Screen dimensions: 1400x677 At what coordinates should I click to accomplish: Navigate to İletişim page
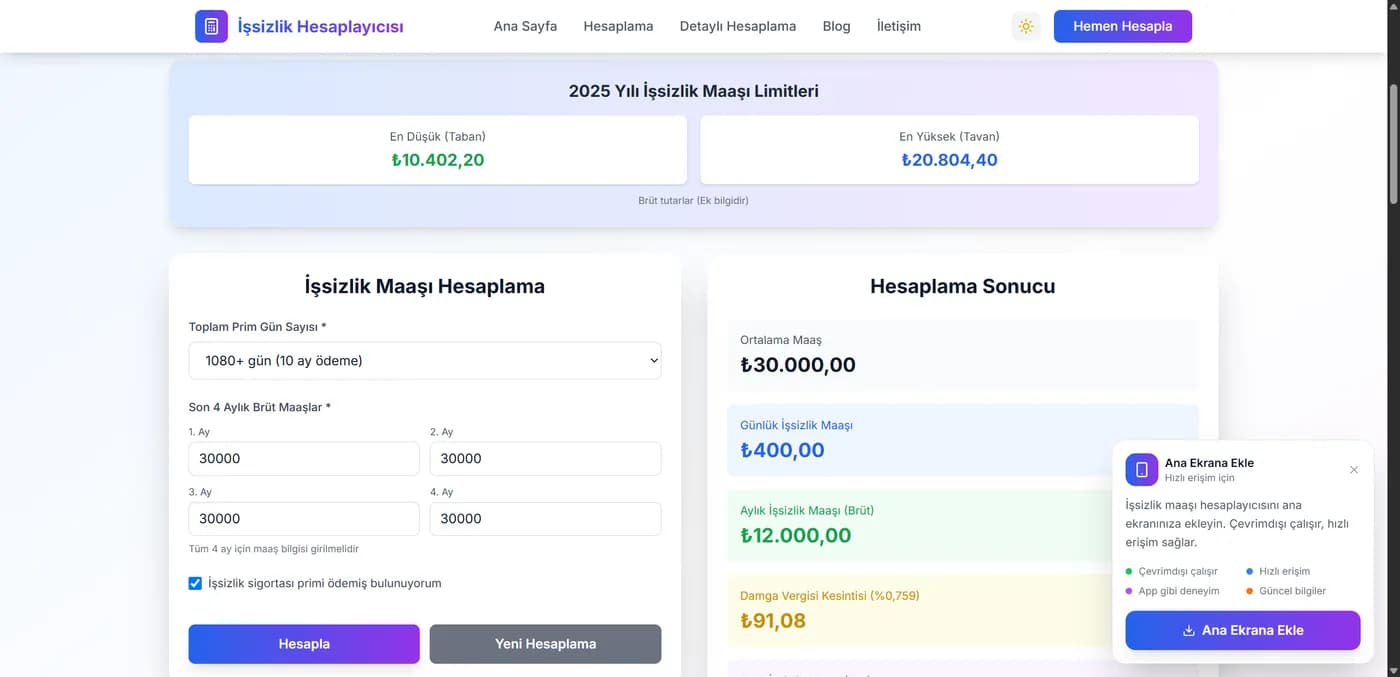[899, 26]
